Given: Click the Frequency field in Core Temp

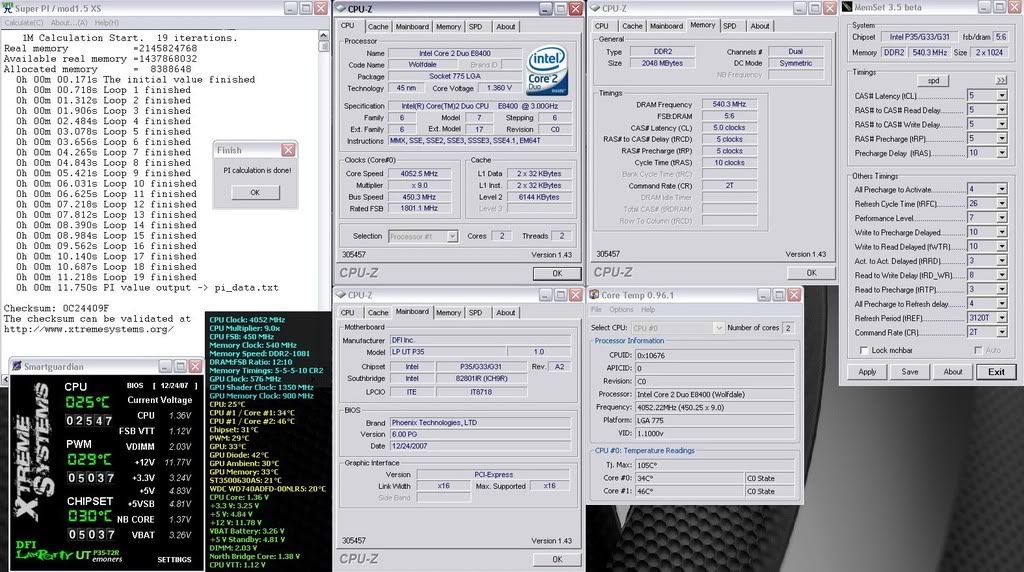Looking at the screenshot, I should point(714,407).
